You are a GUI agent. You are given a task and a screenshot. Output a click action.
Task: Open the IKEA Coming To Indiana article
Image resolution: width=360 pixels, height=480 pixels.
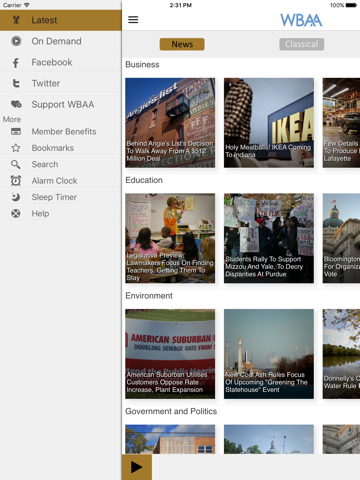(x=269, y=123)
